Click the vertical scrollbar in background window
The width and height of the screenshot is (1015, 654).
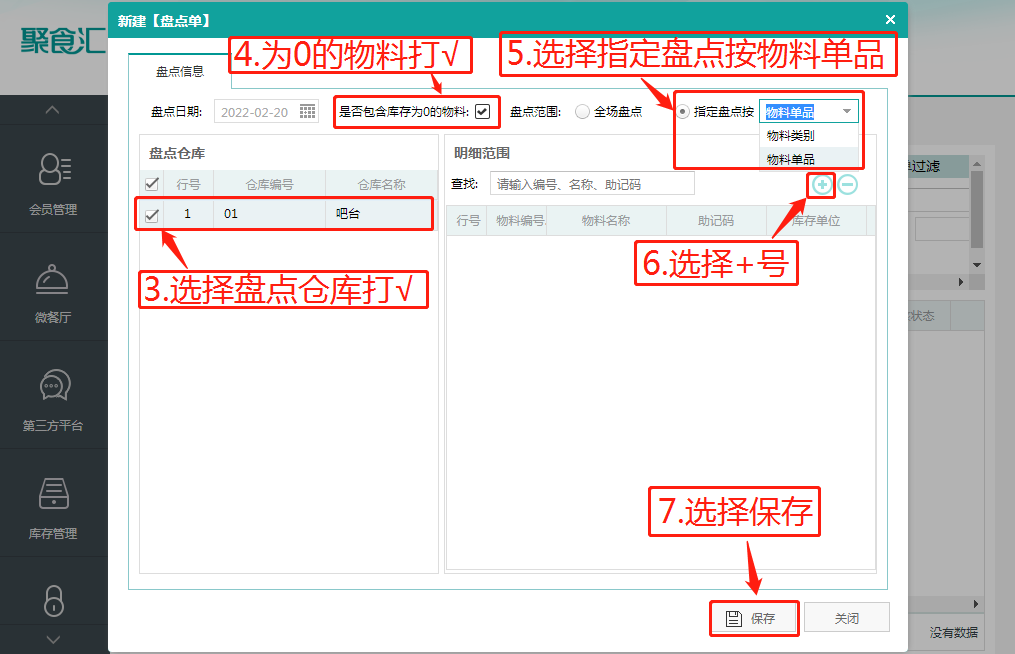(x=977, y=209)
